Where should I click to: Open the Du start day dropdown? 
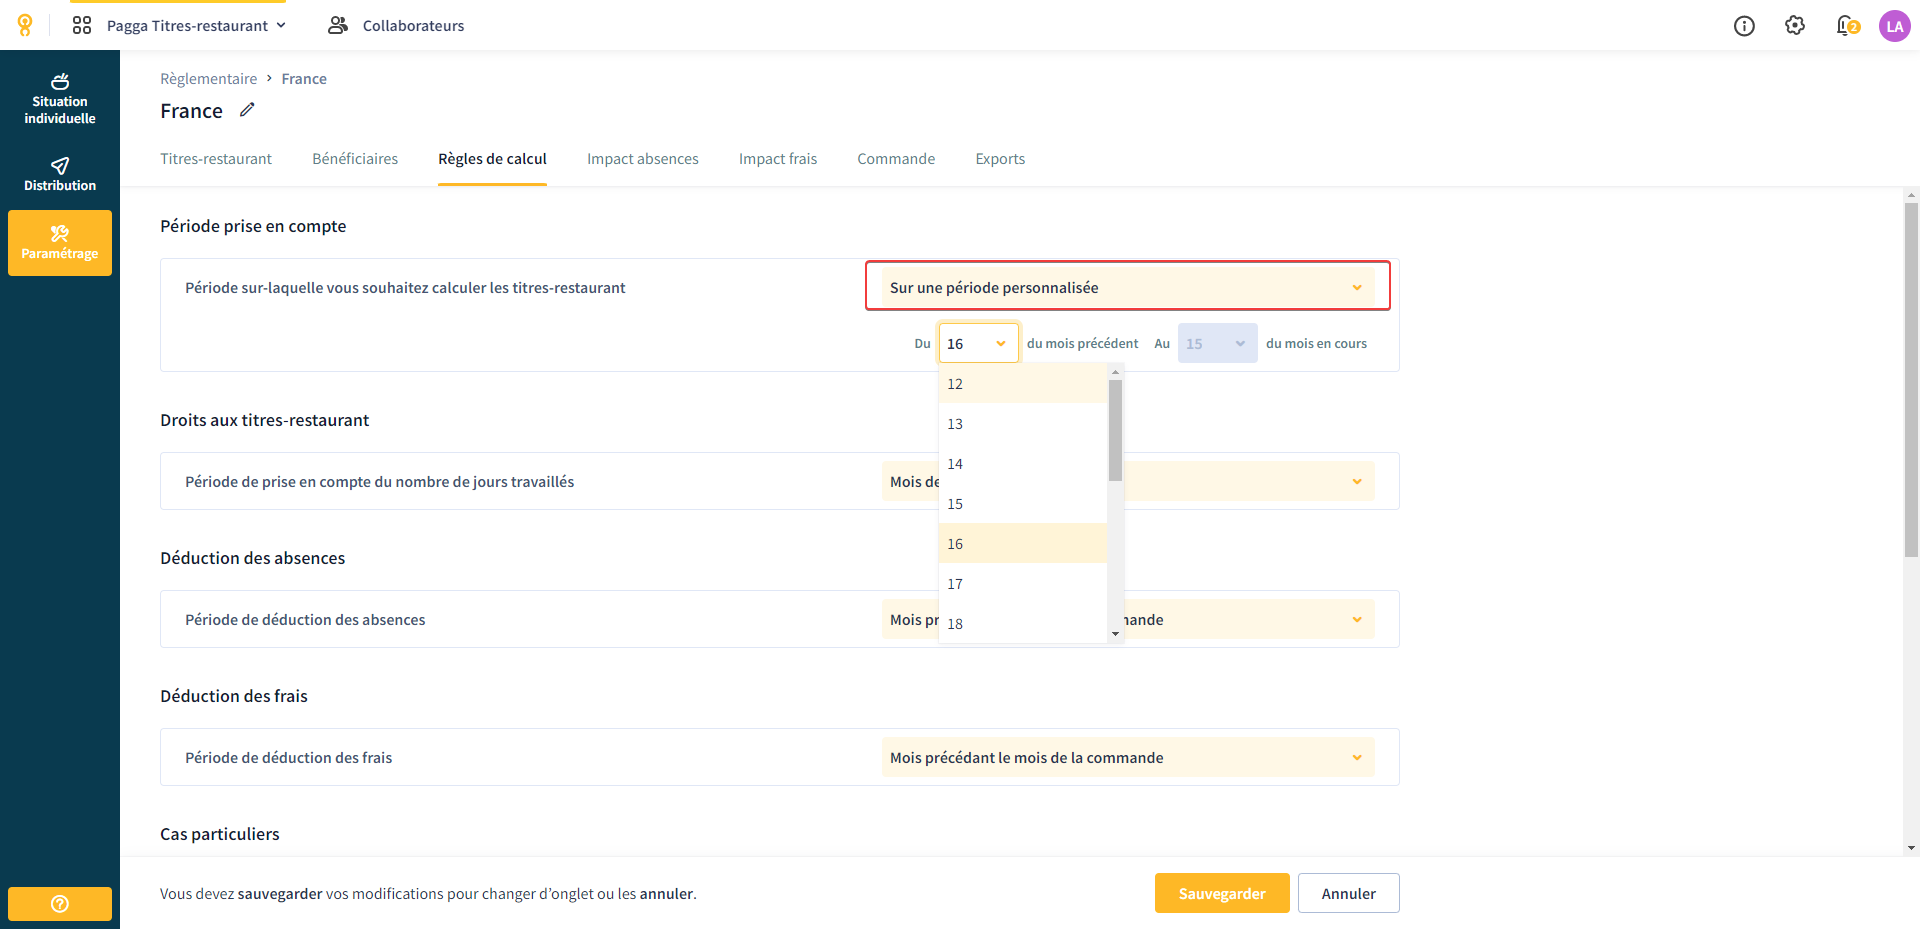(x=978, y=343)
